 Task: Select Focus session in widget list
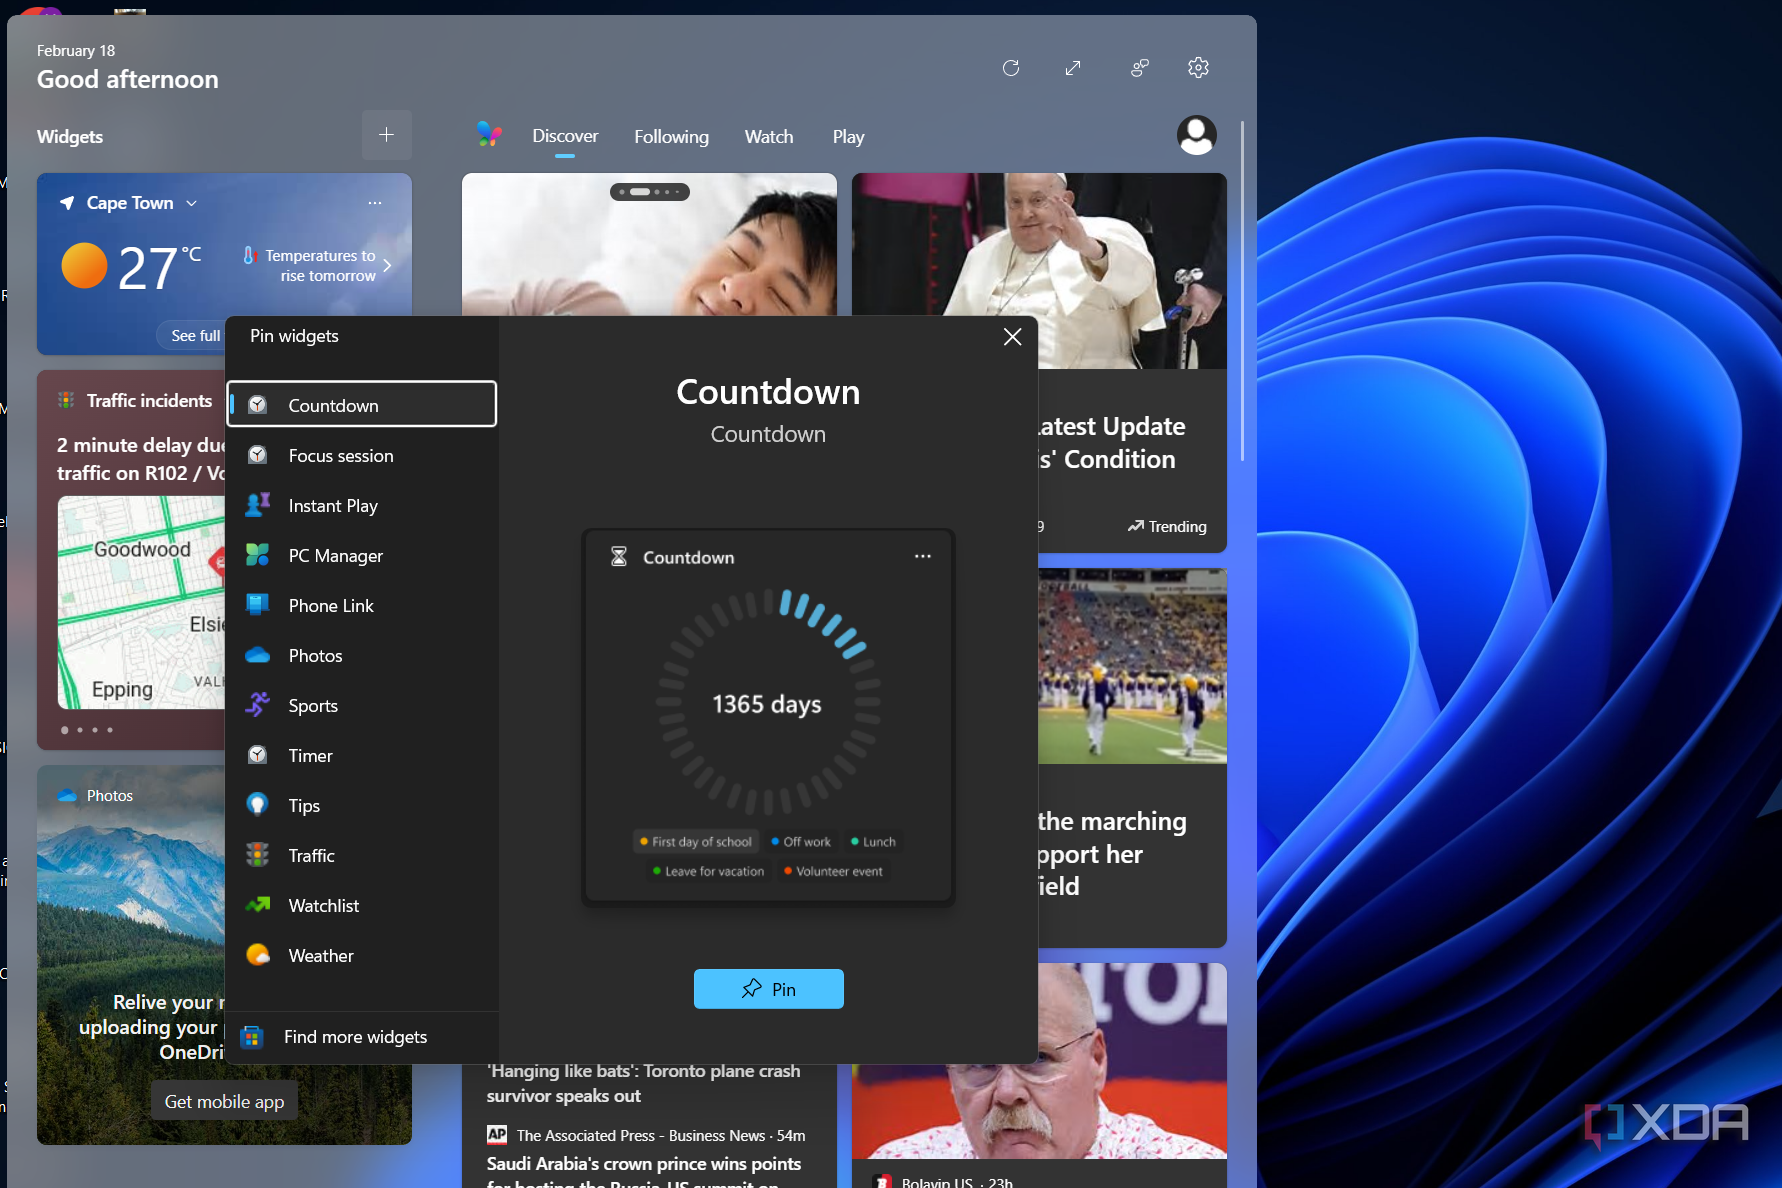point(362,456)
